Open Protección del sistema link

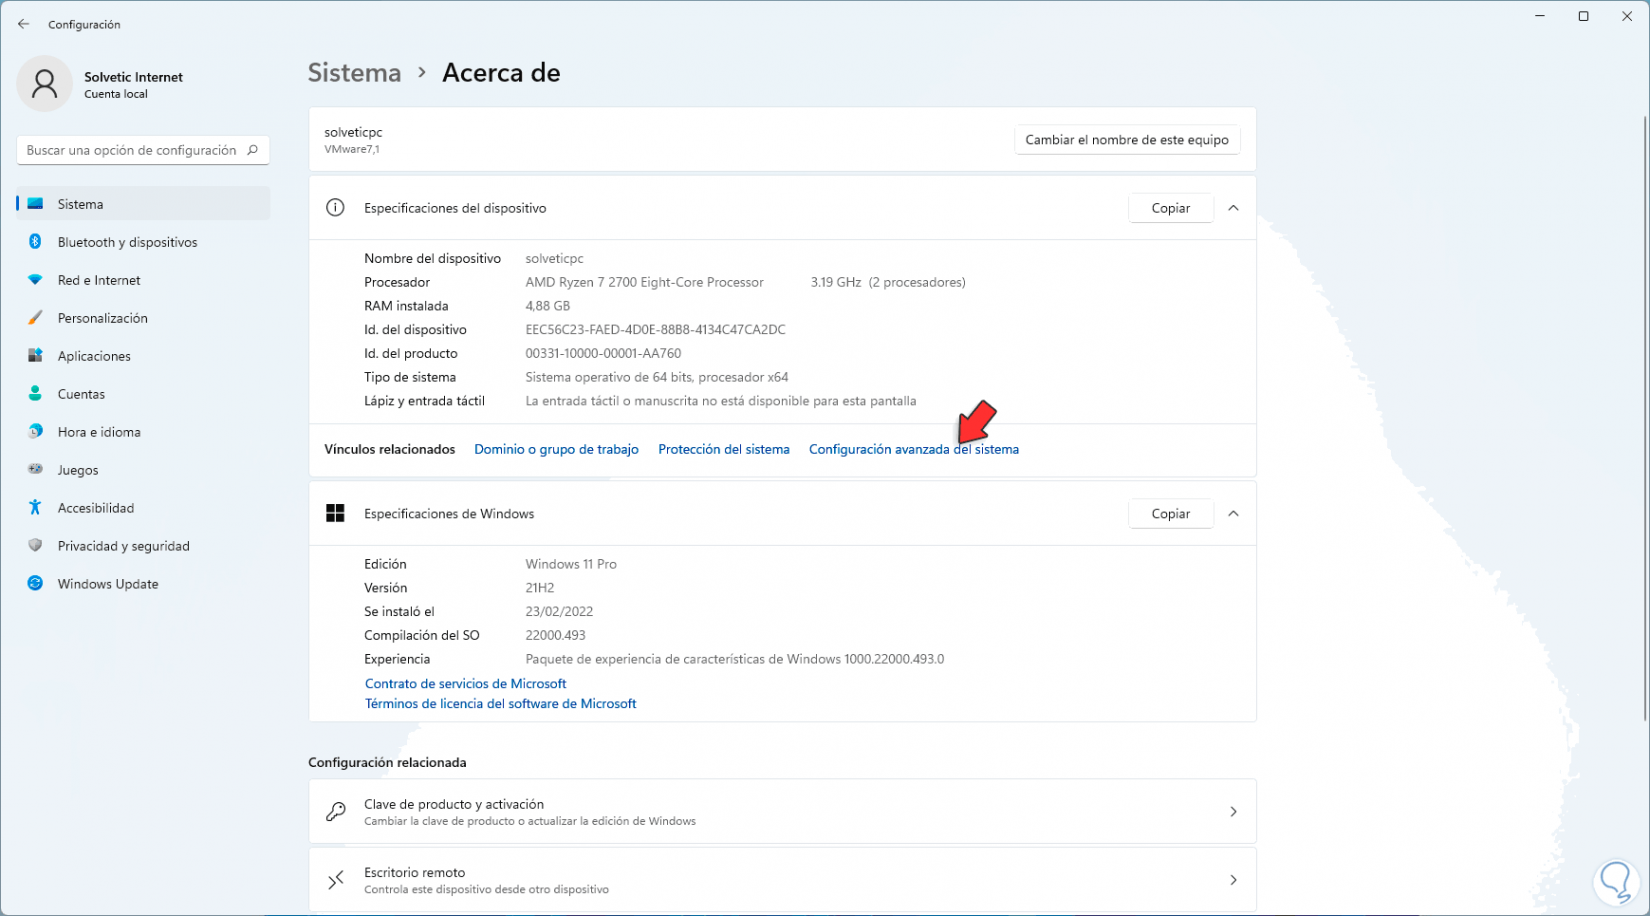click(x=724, y=450)
